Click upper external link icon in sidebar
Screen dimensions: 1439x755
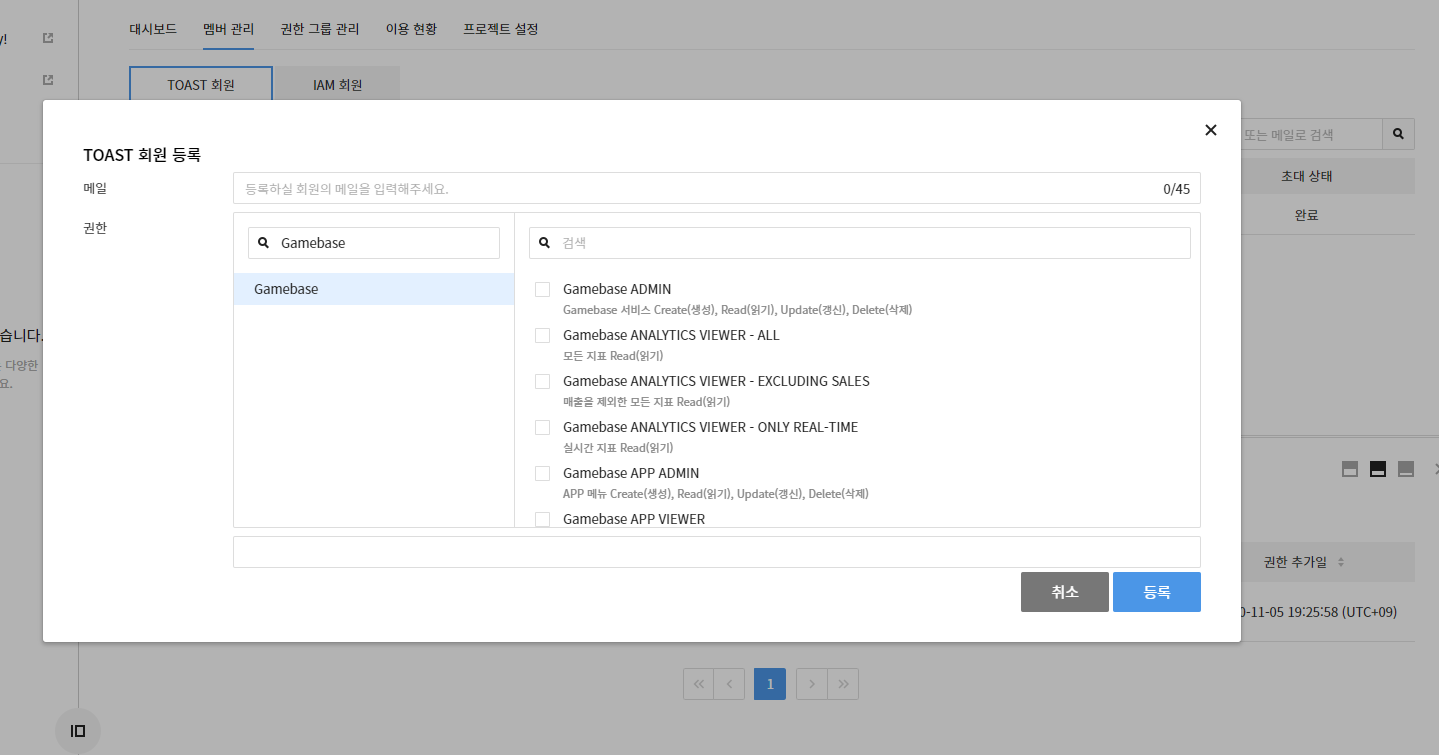[x=48, y=38]
